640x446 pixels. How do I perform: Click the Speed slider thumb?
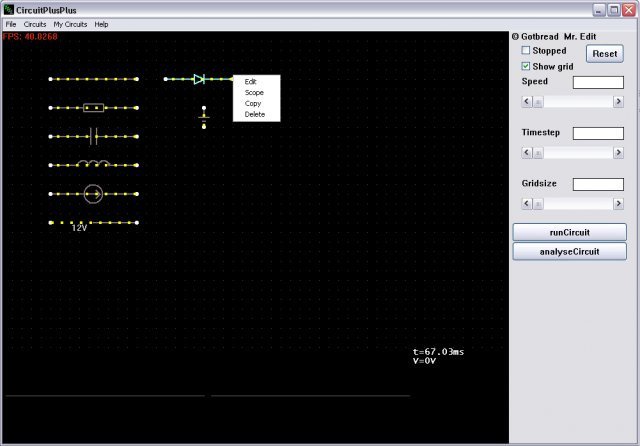(538, 102)
